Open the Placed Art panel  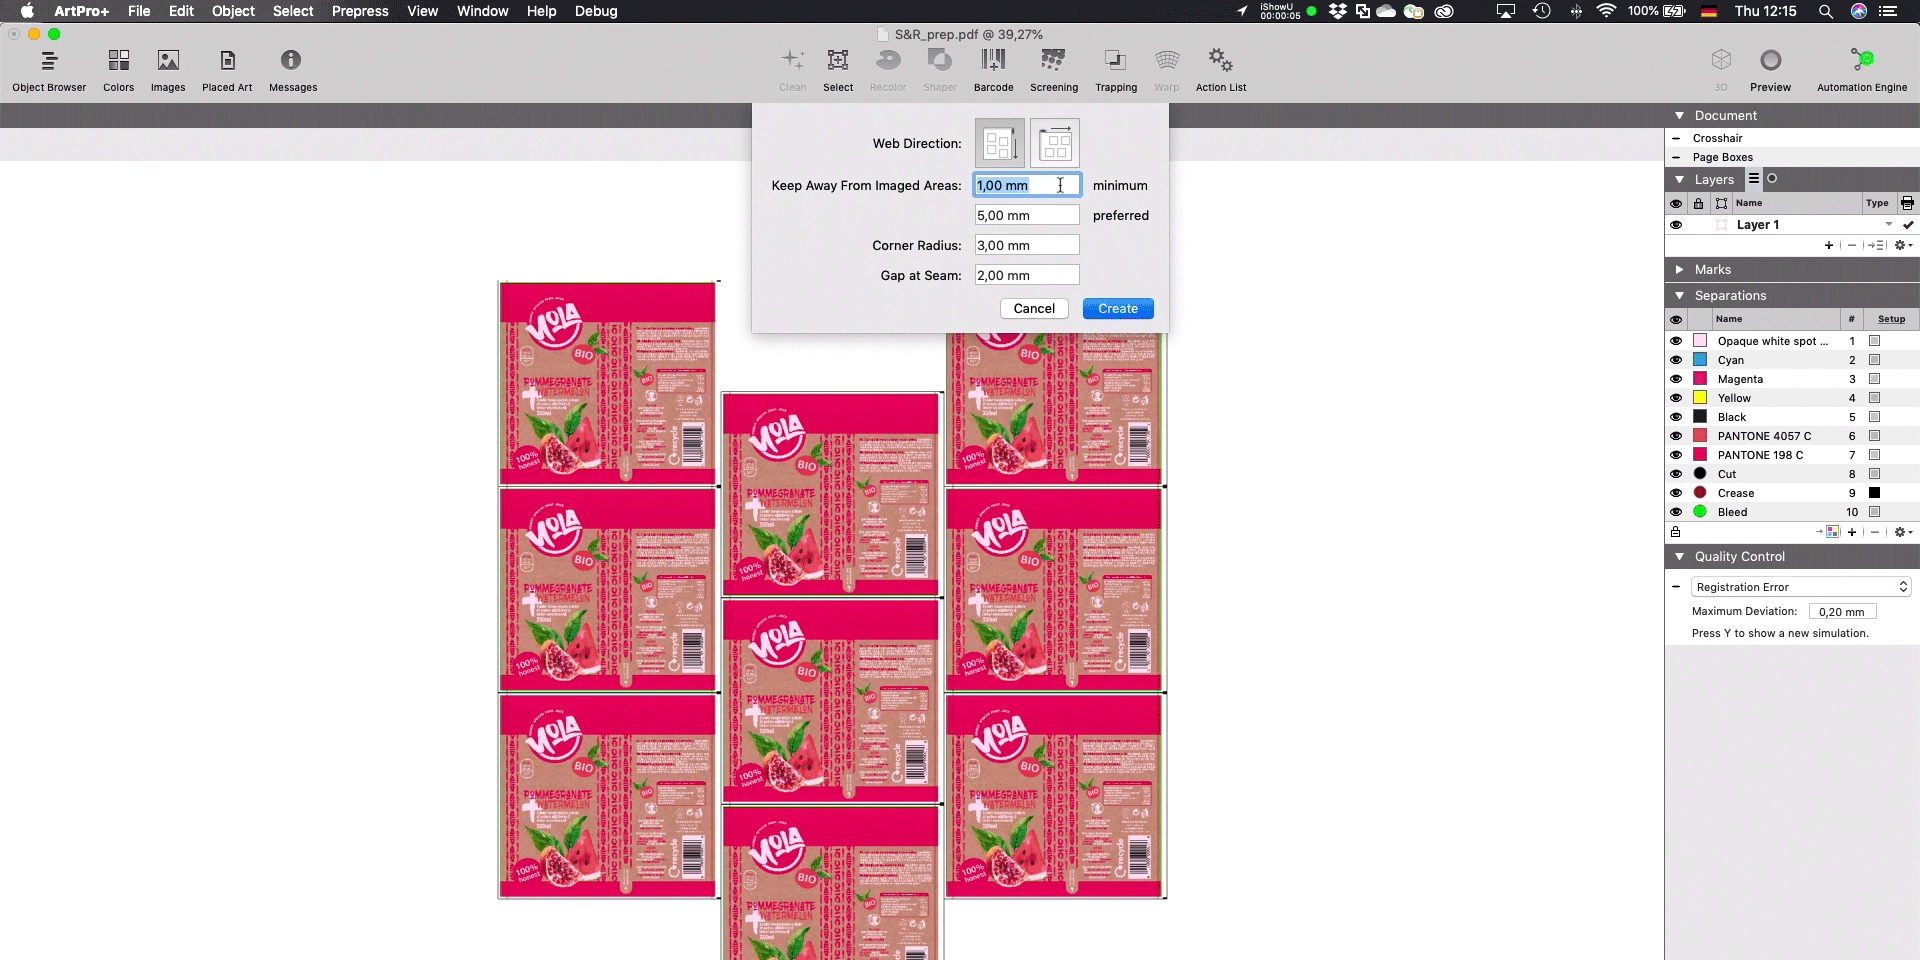pos(227,71)
